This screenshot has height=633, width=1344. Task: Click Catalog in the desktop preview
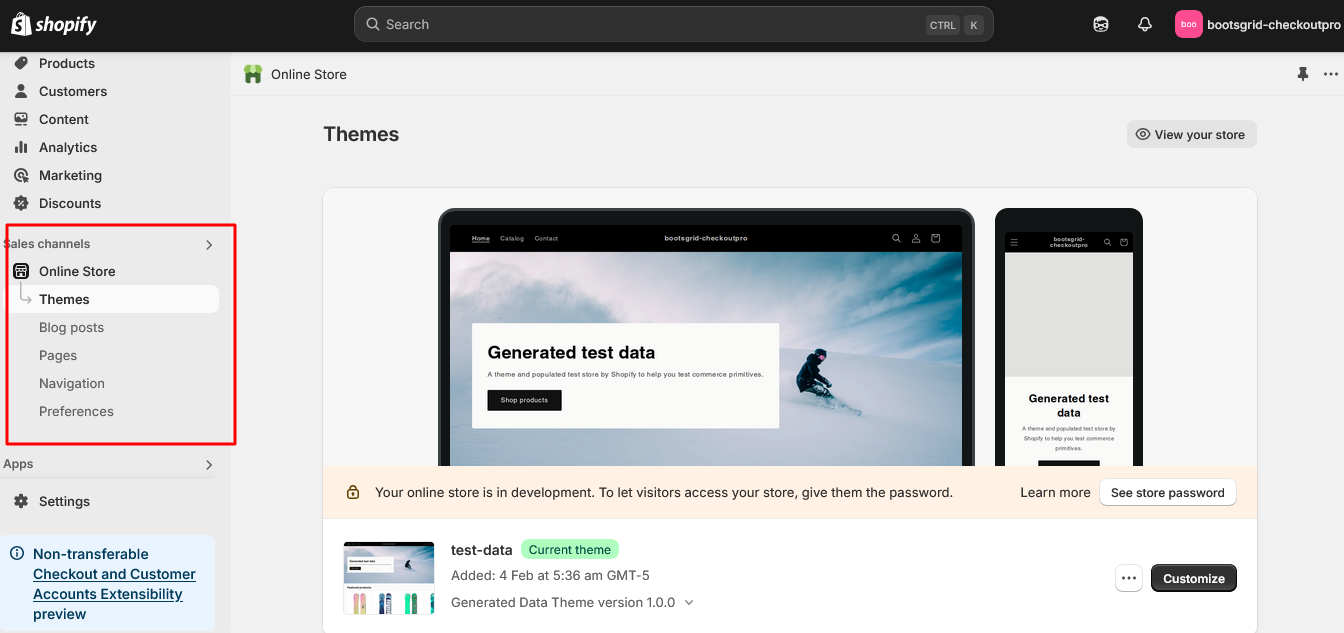pyautogui.click(x=512, y=238)
